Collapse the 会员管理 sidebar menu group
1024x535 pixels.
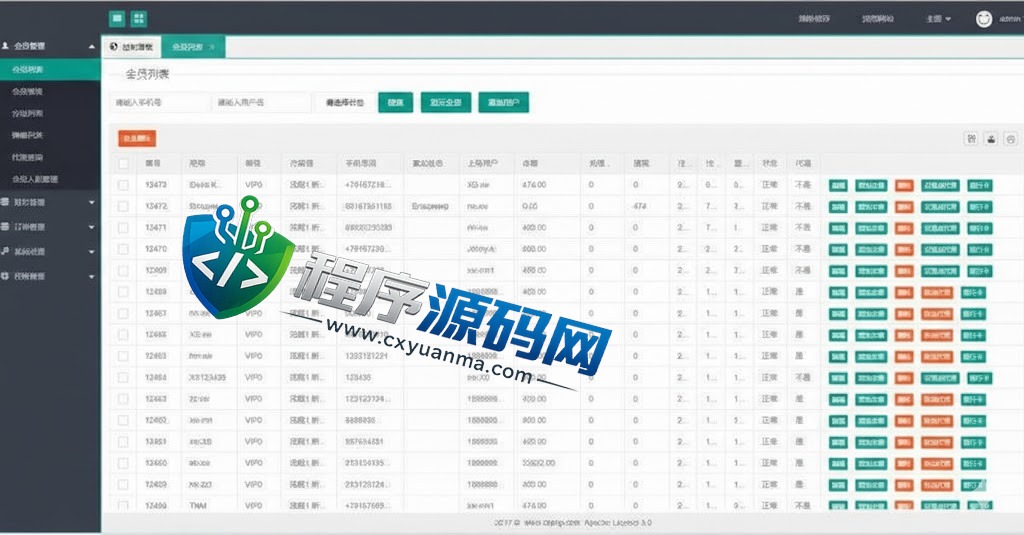click(50, 46)
